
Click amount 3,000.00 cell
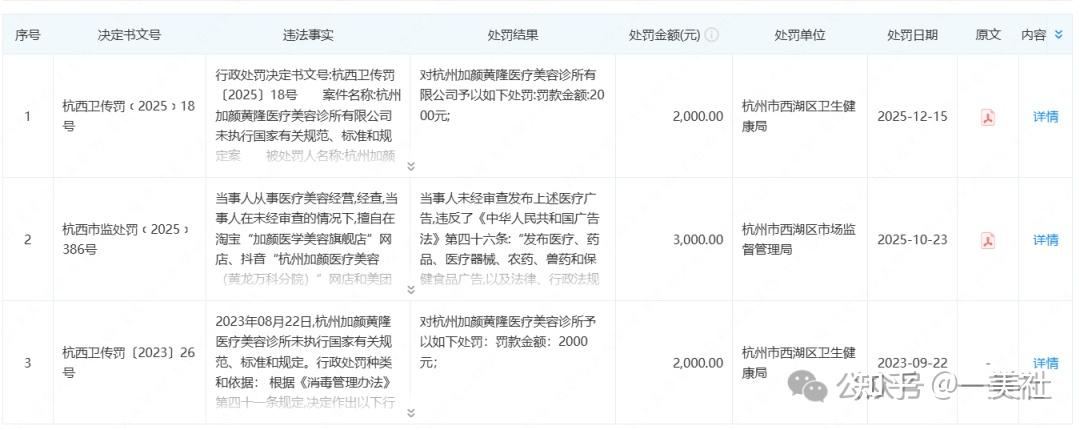(x=698, y=240)
